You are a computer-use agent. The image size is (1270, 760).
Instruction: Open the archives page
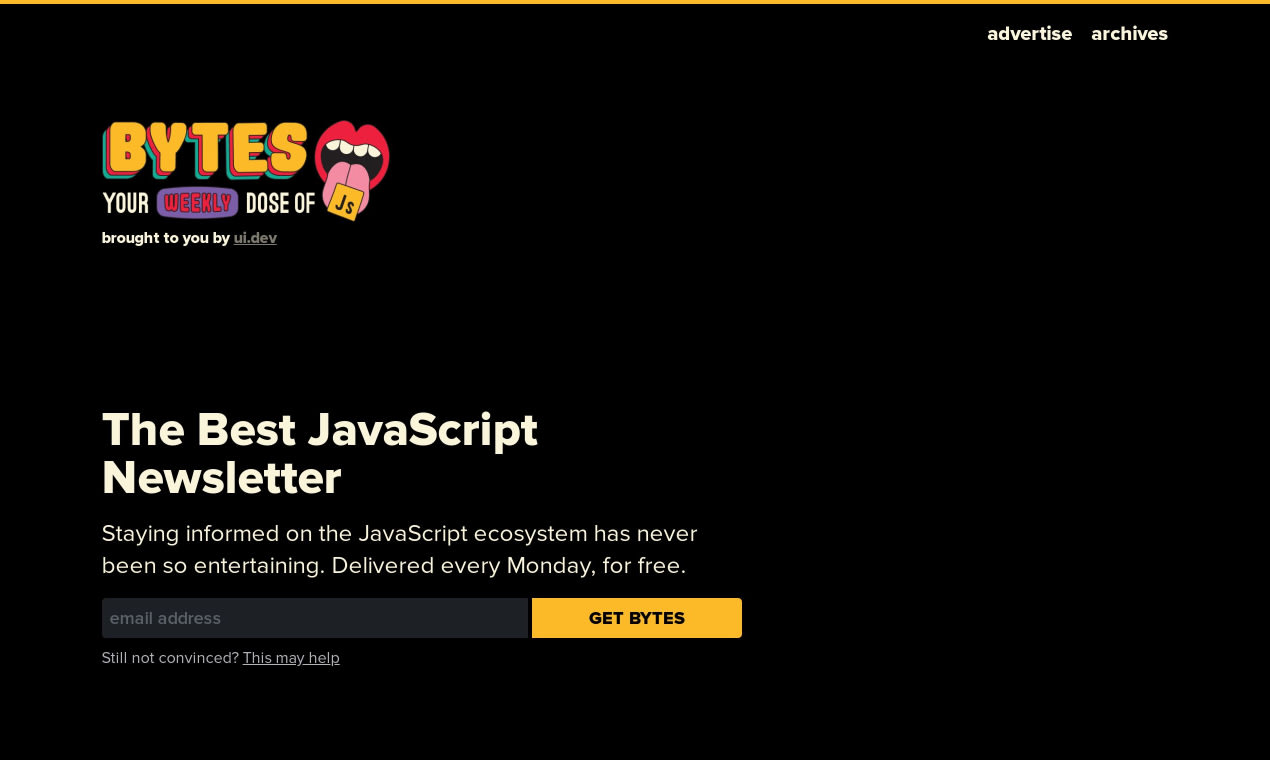(x=1129, y=34)
